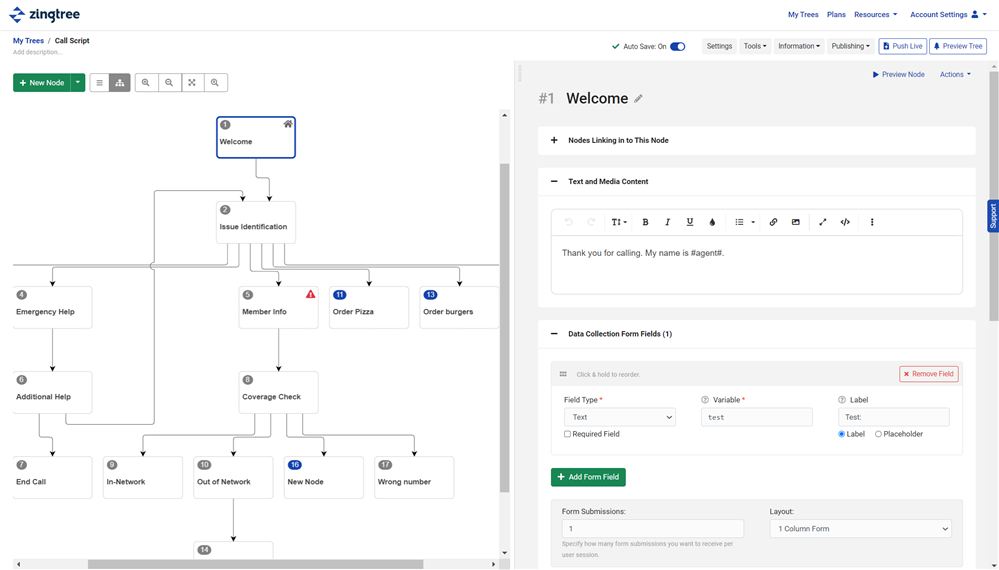Insert an image in the editor

click(x=796, y=222)
